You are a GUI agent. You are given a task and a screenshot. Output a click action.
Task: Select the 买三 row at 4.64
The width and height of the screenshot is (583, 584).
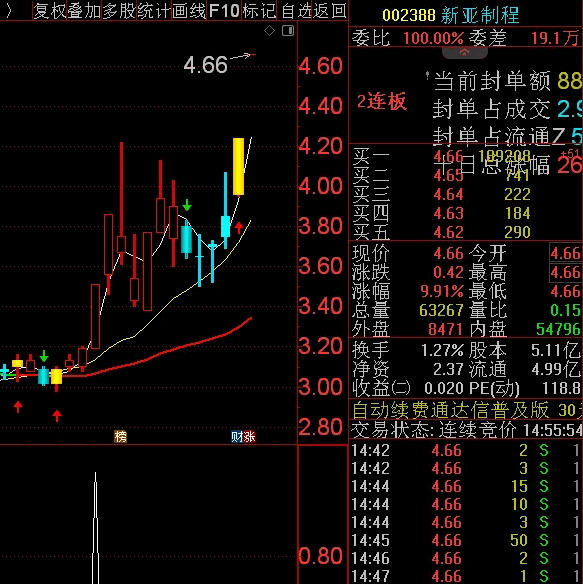tap(465, 194)
